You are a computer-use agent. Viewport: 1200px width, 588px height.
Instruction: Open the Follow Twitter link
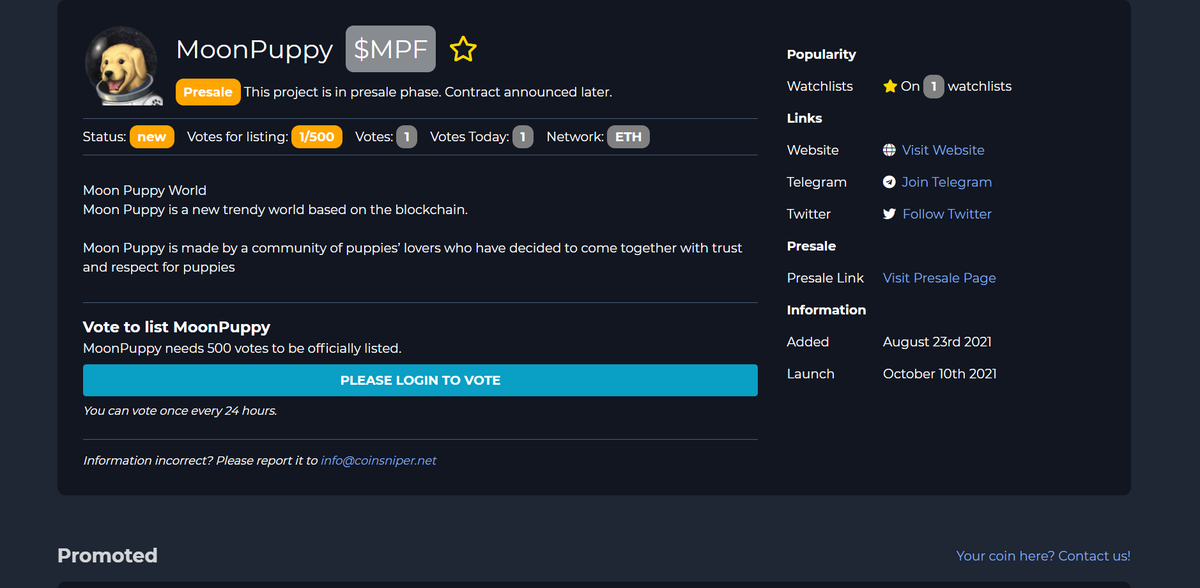click(947, 214)
